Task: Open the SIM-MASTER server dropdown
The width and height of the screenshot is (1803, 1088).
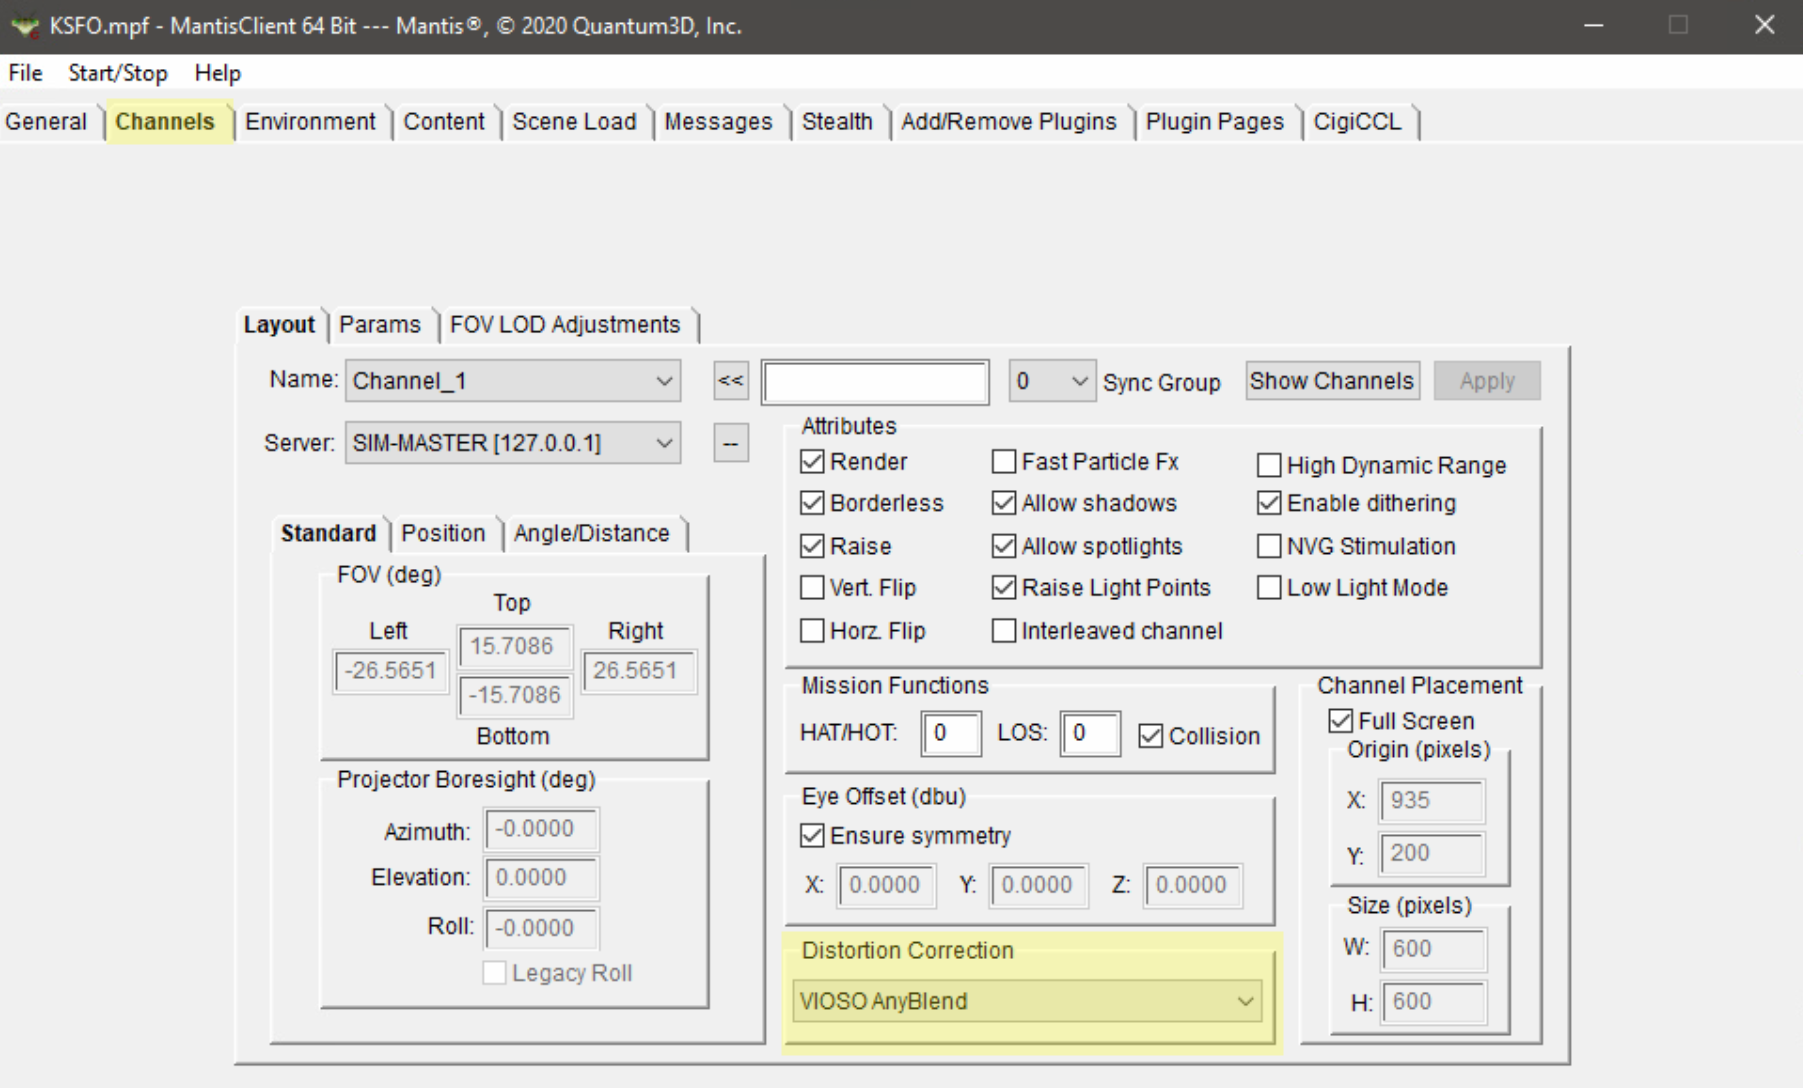Action: (663, 443)
